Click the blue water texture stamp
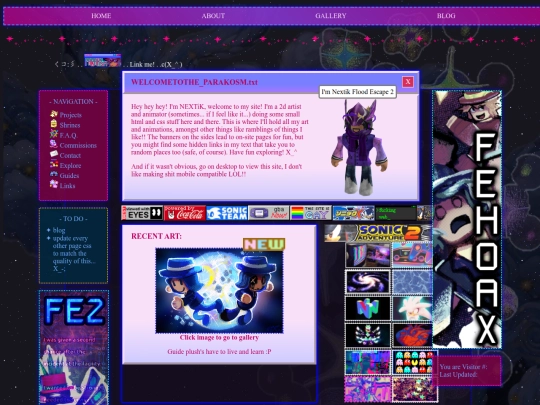The height and width of the screenshot is (405, 540). pos(412,282)
